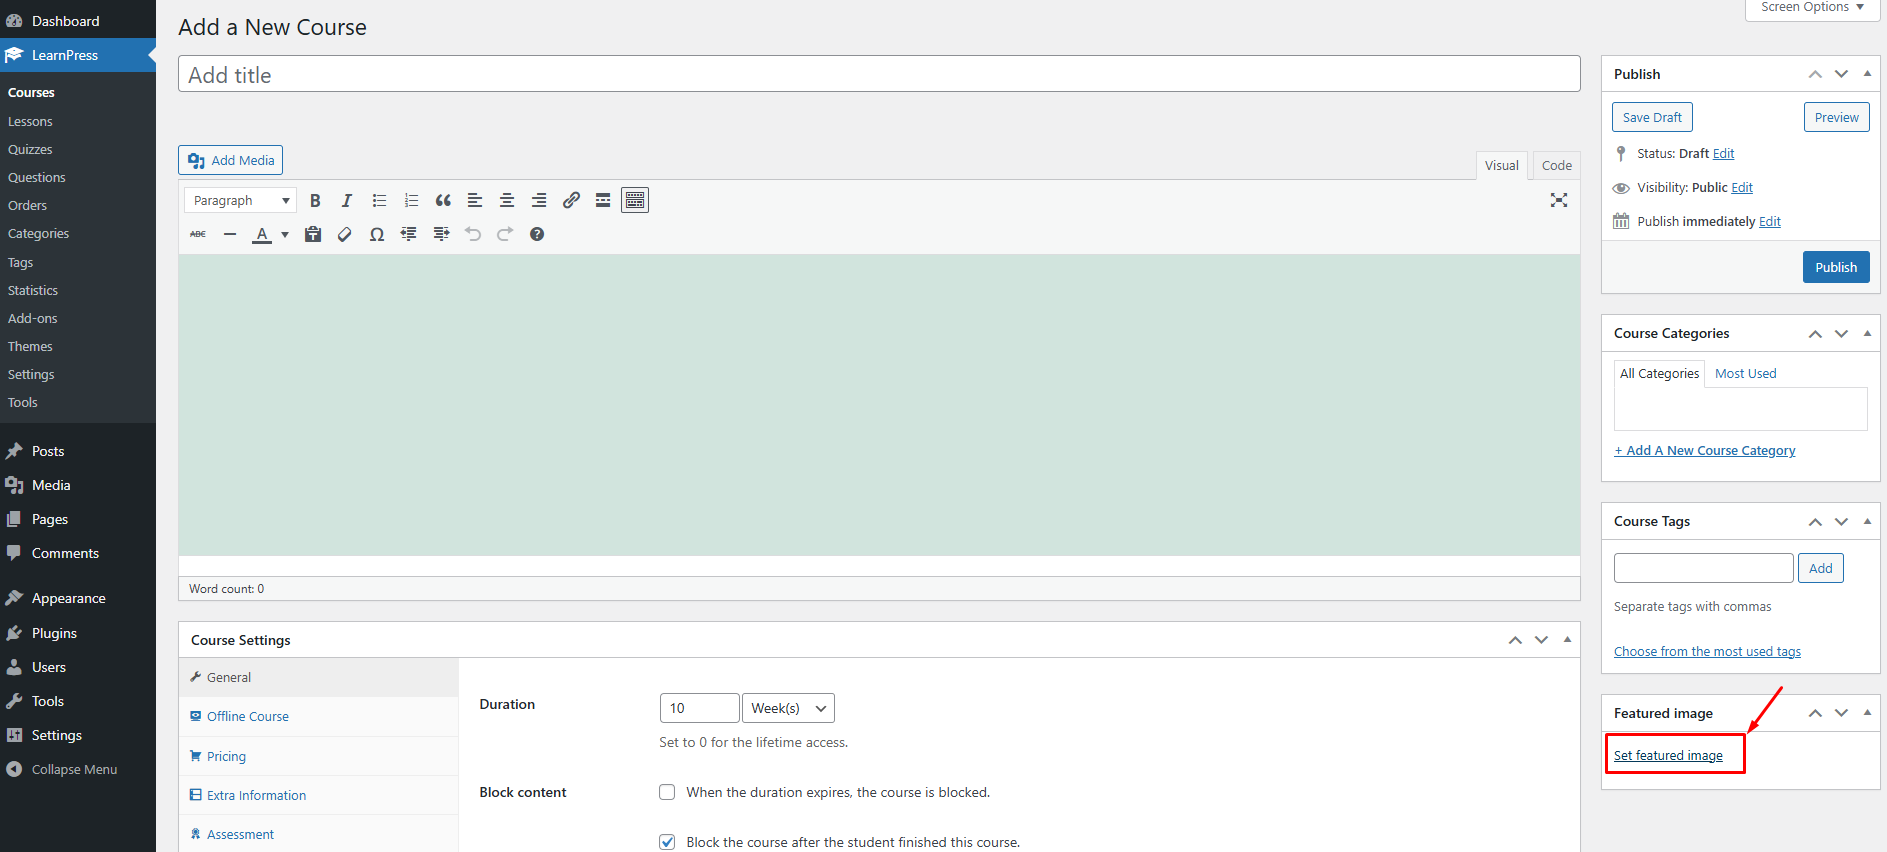Open keyboard shortcuts help icon
The height and width of the screenshot is (852, 1887).
(537, 234)
